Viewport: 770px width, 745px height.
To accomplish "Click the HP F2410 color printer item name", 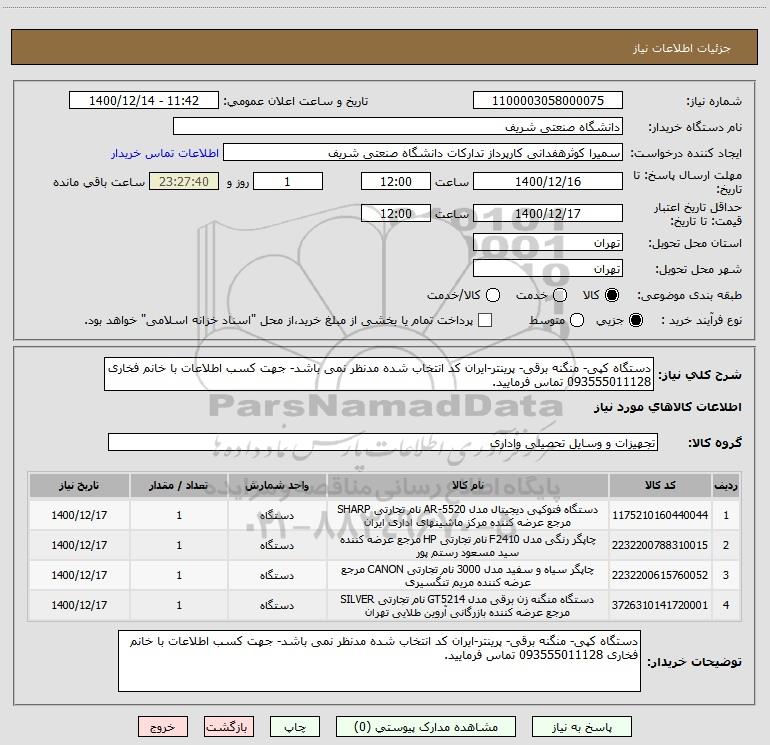I will coord(467,546).
